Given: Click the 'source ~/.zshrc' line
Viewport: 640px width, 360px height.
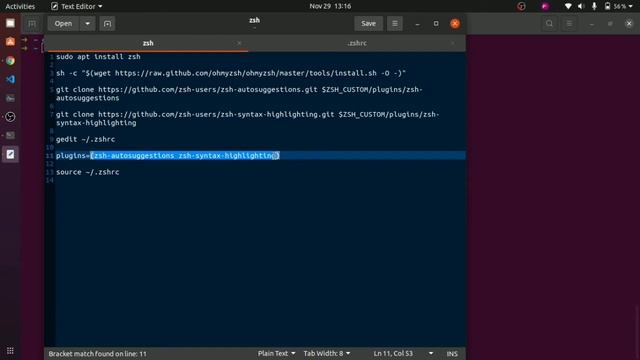Looking at the screenshot, I should (x=87, y=172).
